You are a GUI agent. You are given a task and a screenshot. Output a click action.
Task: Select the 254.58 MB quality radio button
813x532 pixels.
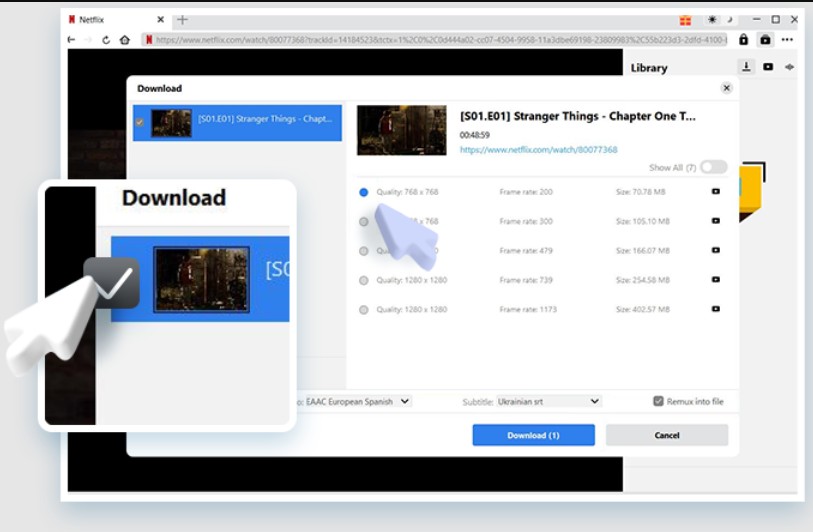pyautogui.click(x=363, y=281)
